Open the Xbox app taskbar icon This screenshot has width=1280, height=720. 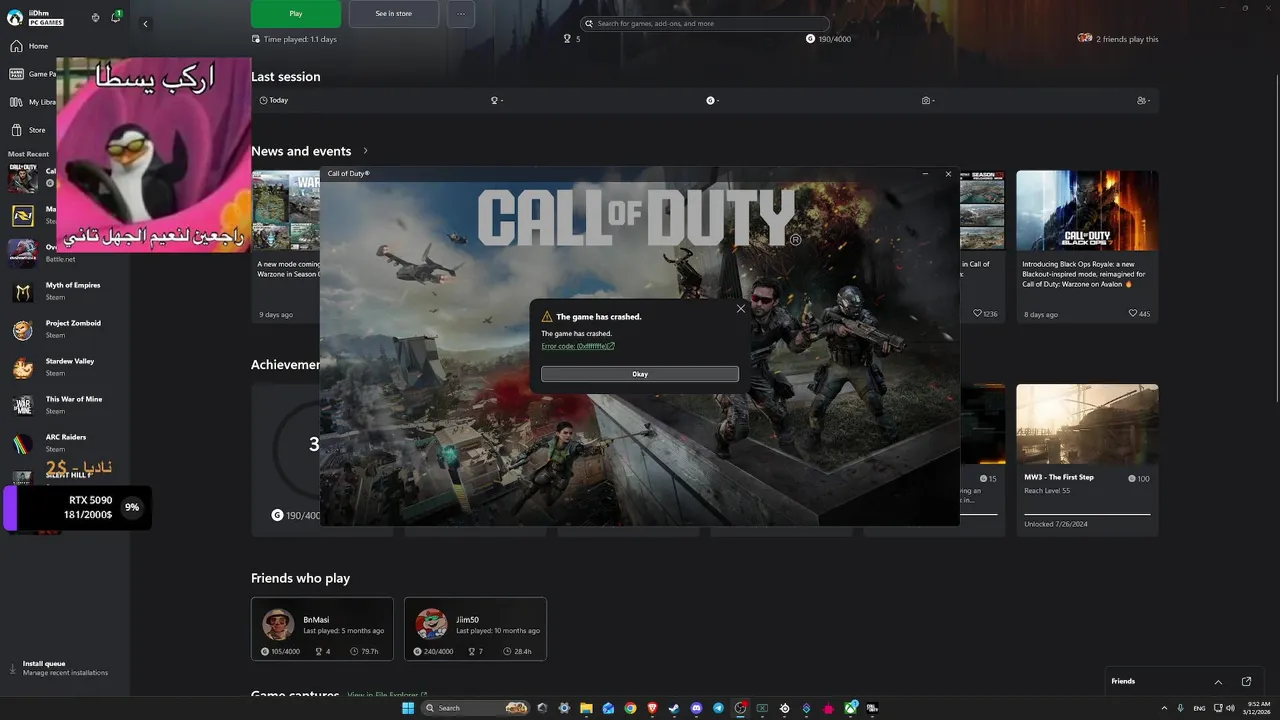coord(852,708)
